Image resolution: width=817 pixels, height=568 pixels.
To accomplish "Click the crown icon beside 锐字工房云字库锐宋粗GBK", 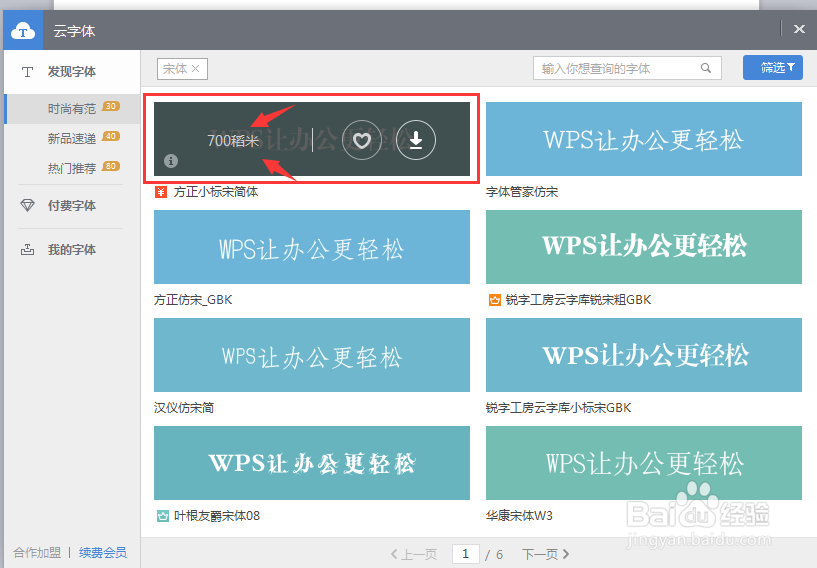I will (494, 300).
